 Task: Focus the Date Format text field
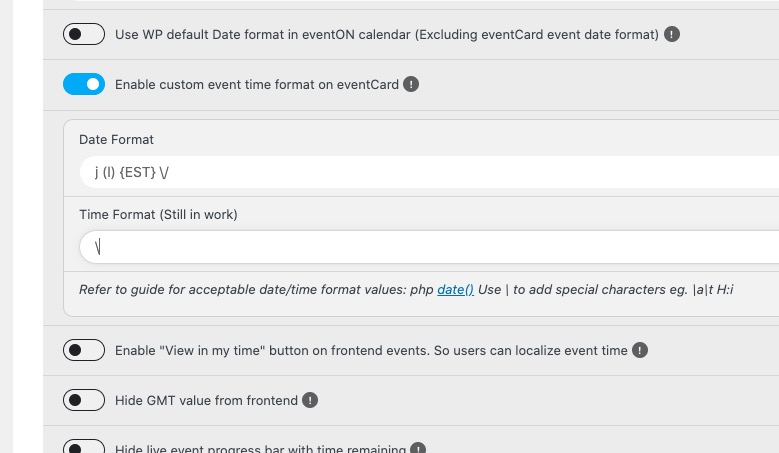tap(429, 172)
